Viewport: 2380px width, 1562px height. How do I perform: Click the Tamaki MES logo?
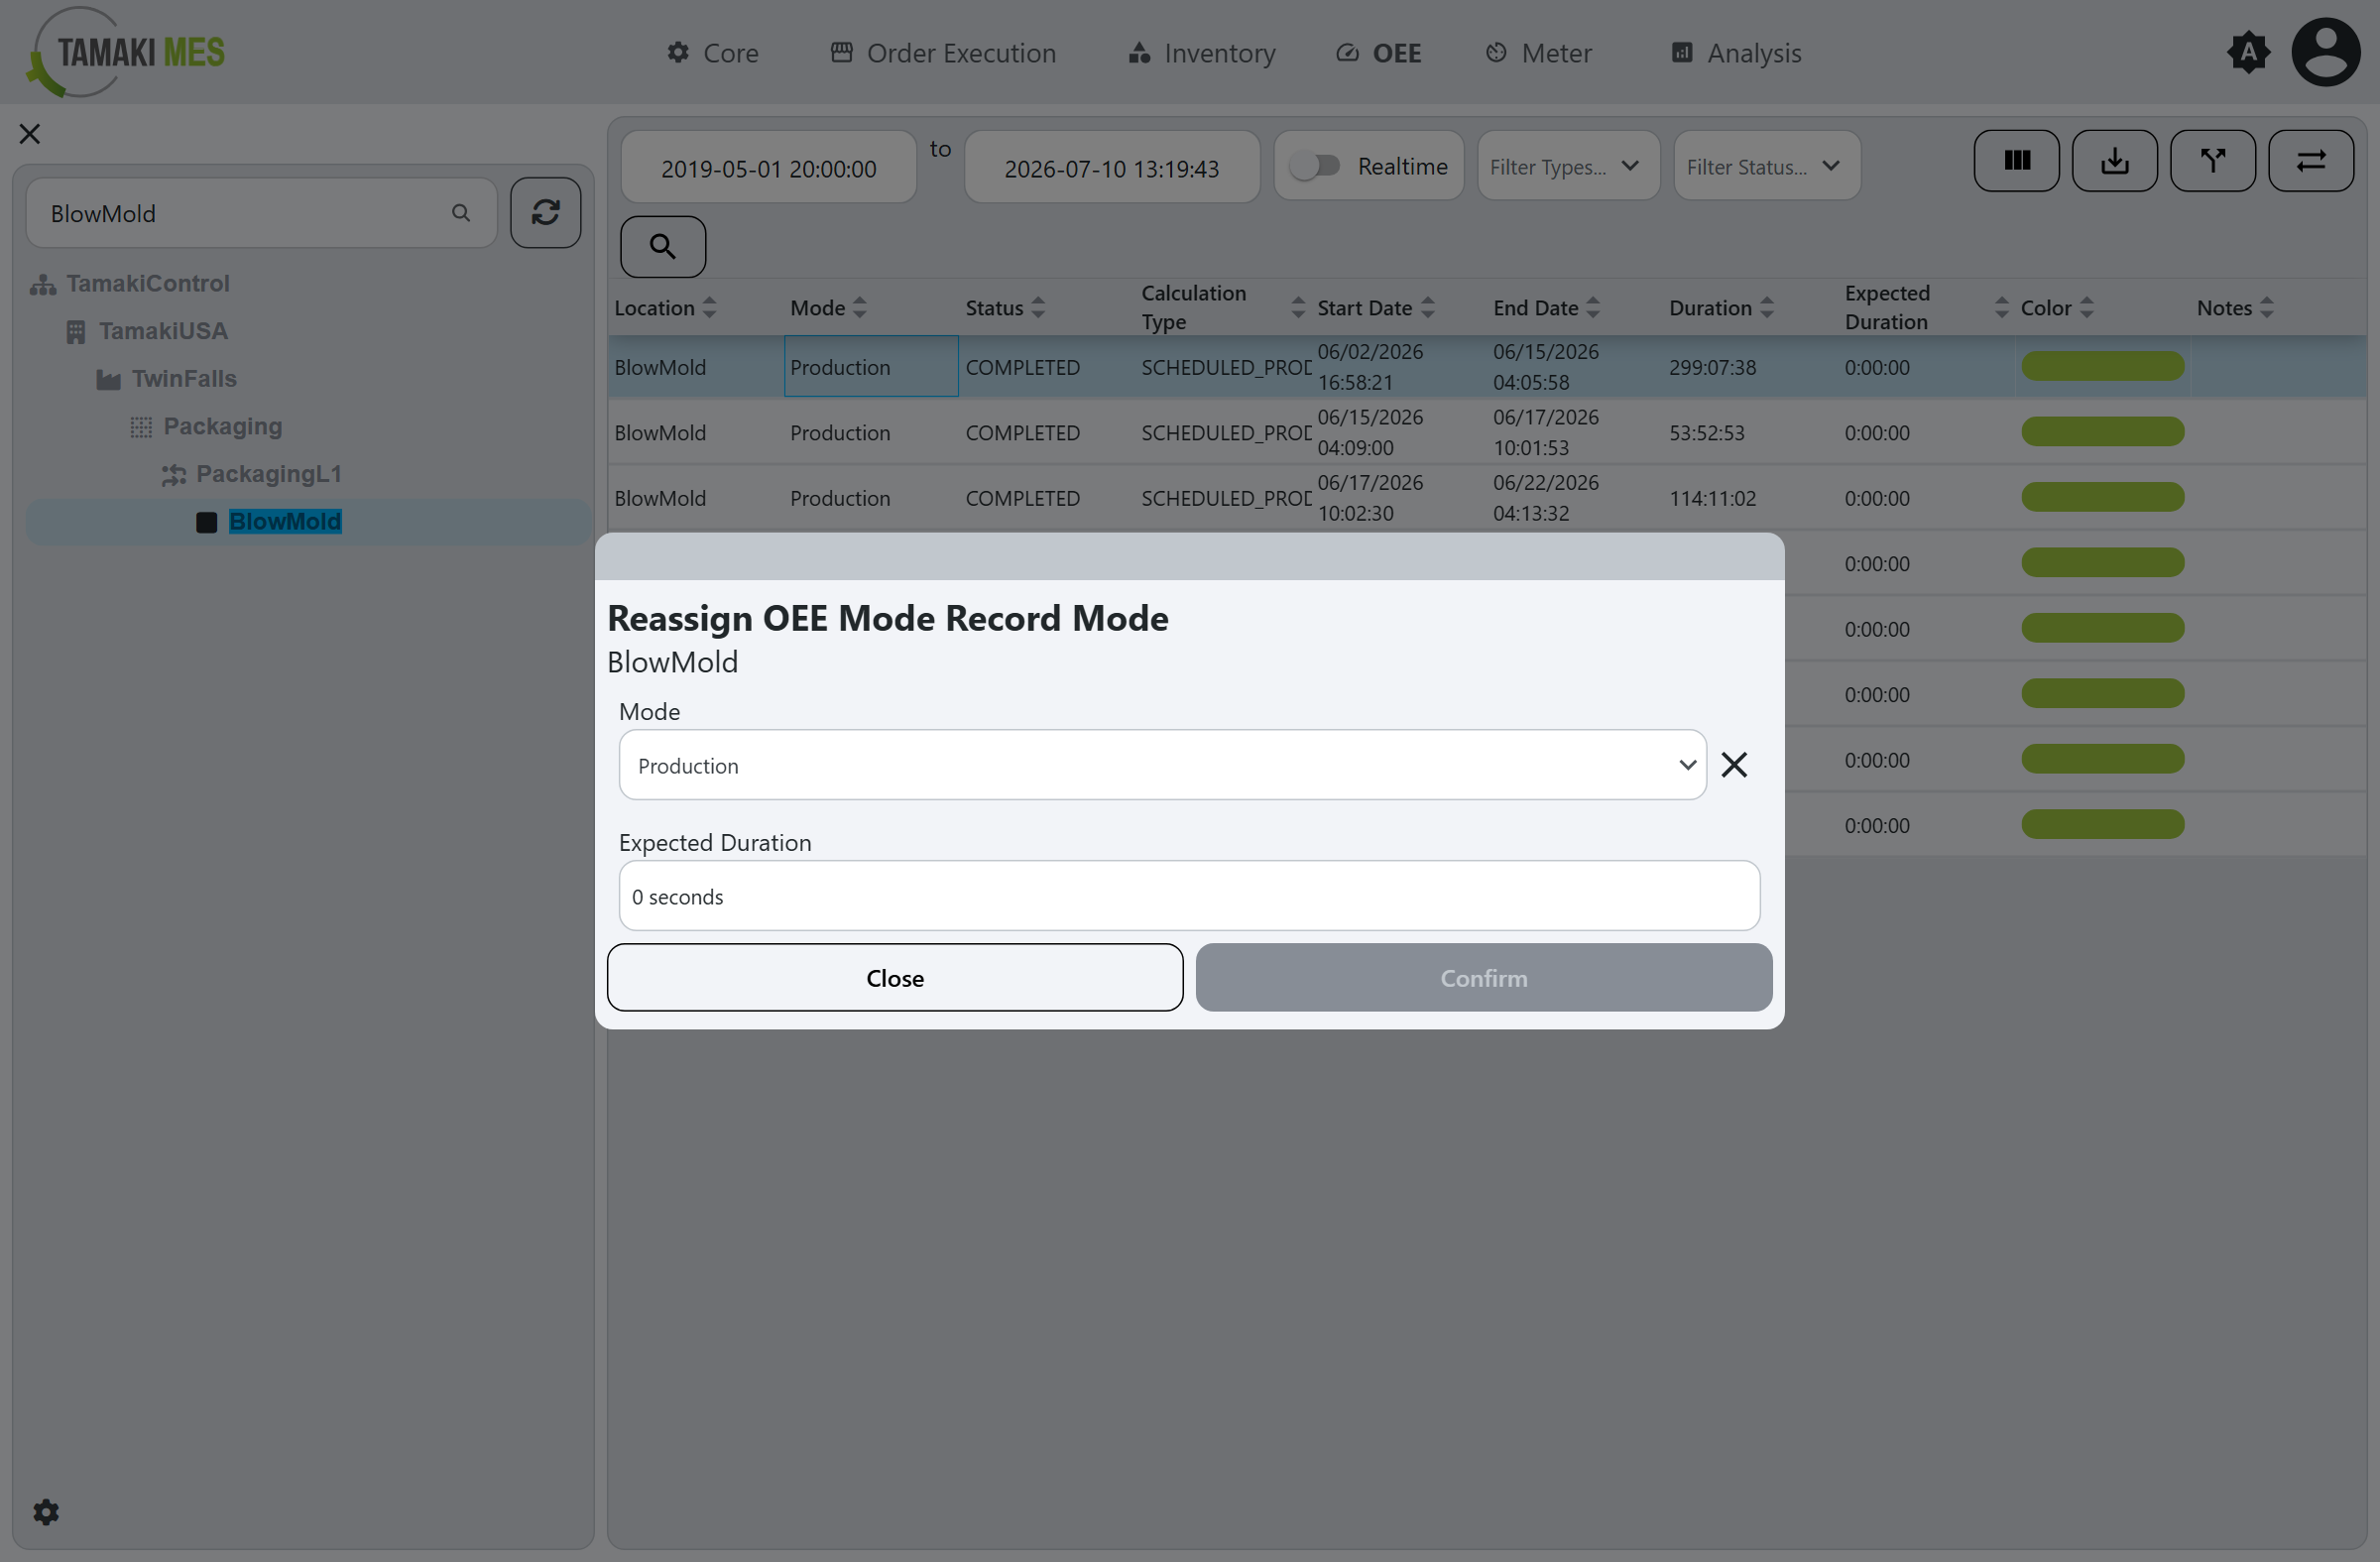tap(126, 52)
